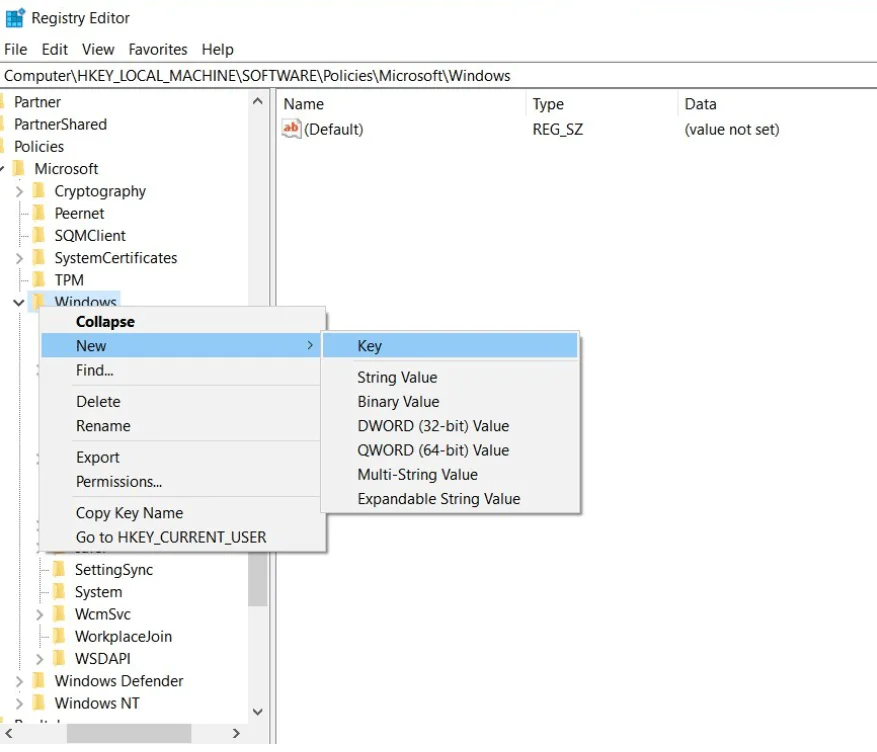Collapse the Windows key via its chevron

click(x=17, y=301)
